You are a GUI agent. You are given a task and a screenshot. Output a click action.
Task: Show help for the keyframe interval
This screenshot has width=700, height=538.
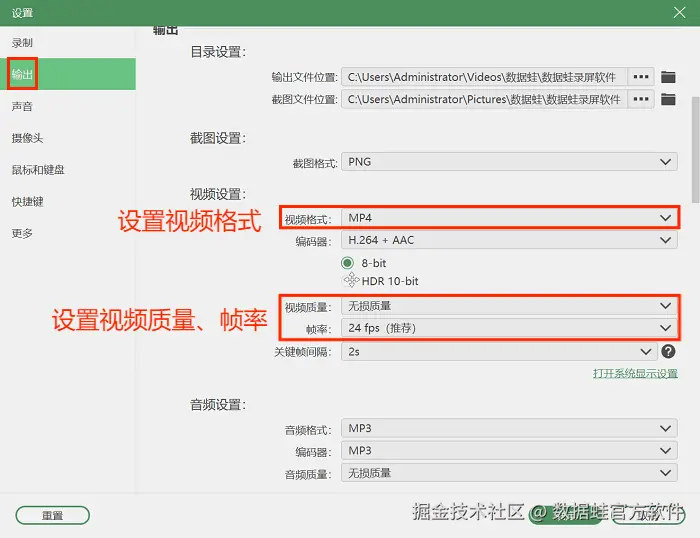(668, 351)
